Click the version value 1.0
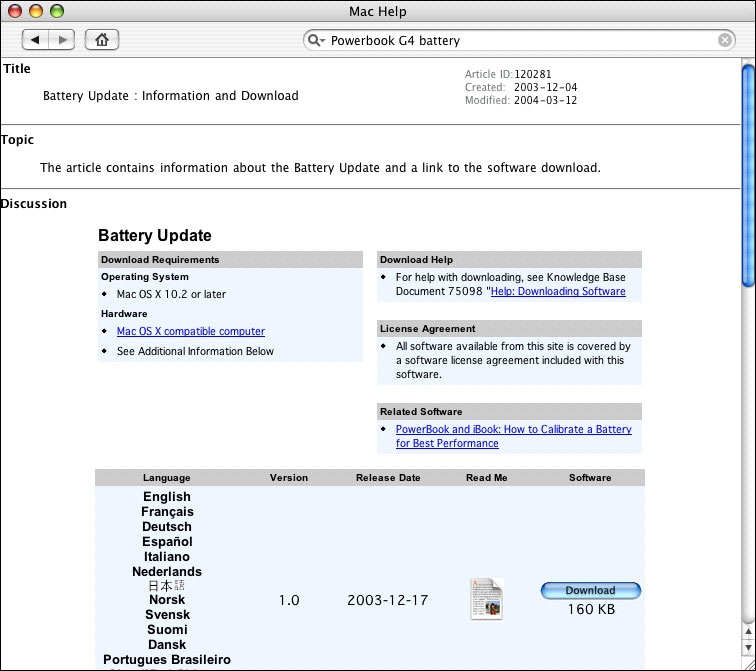This screenshot has width=756, height=671. 289,600
